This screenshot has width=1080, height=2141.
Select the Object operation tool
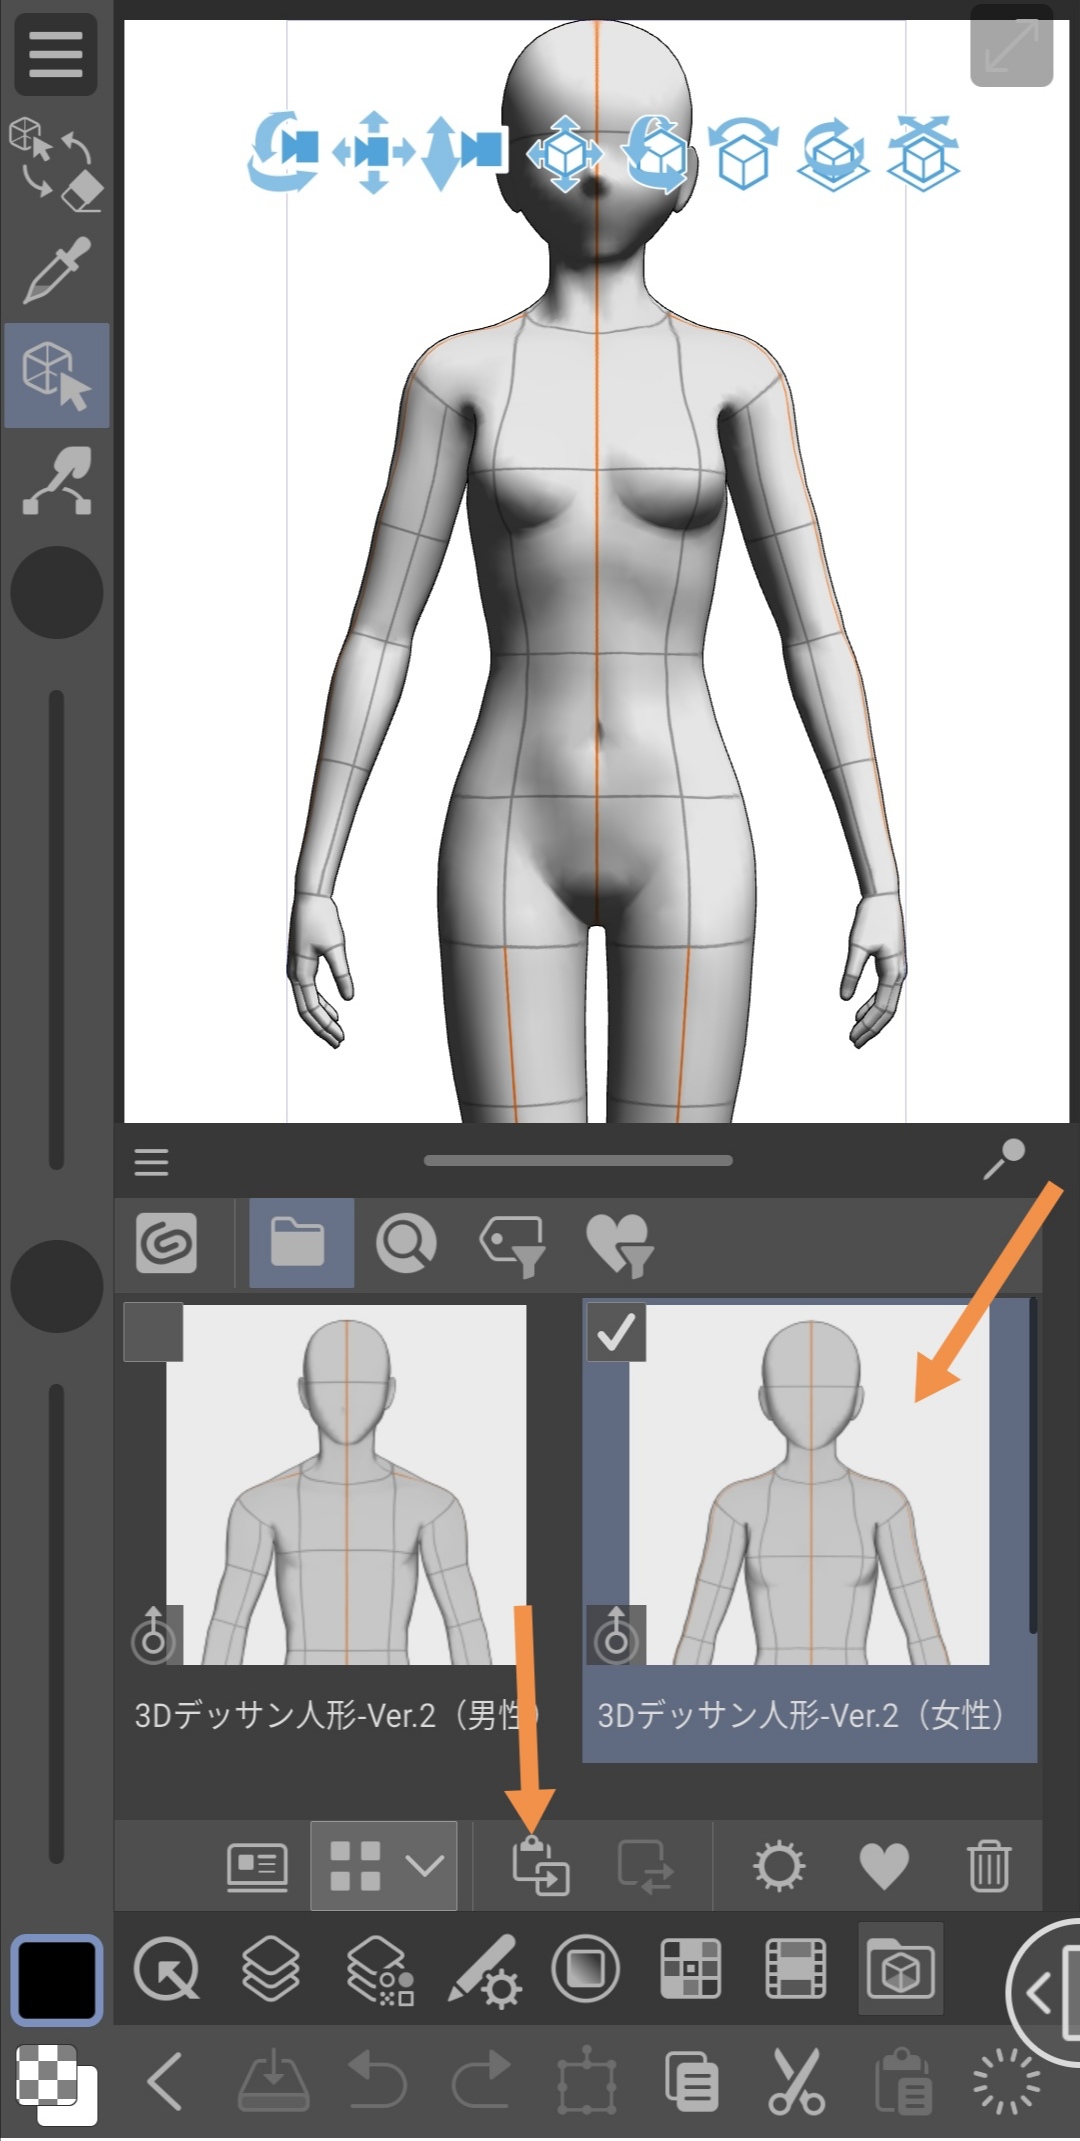point(56,375)
